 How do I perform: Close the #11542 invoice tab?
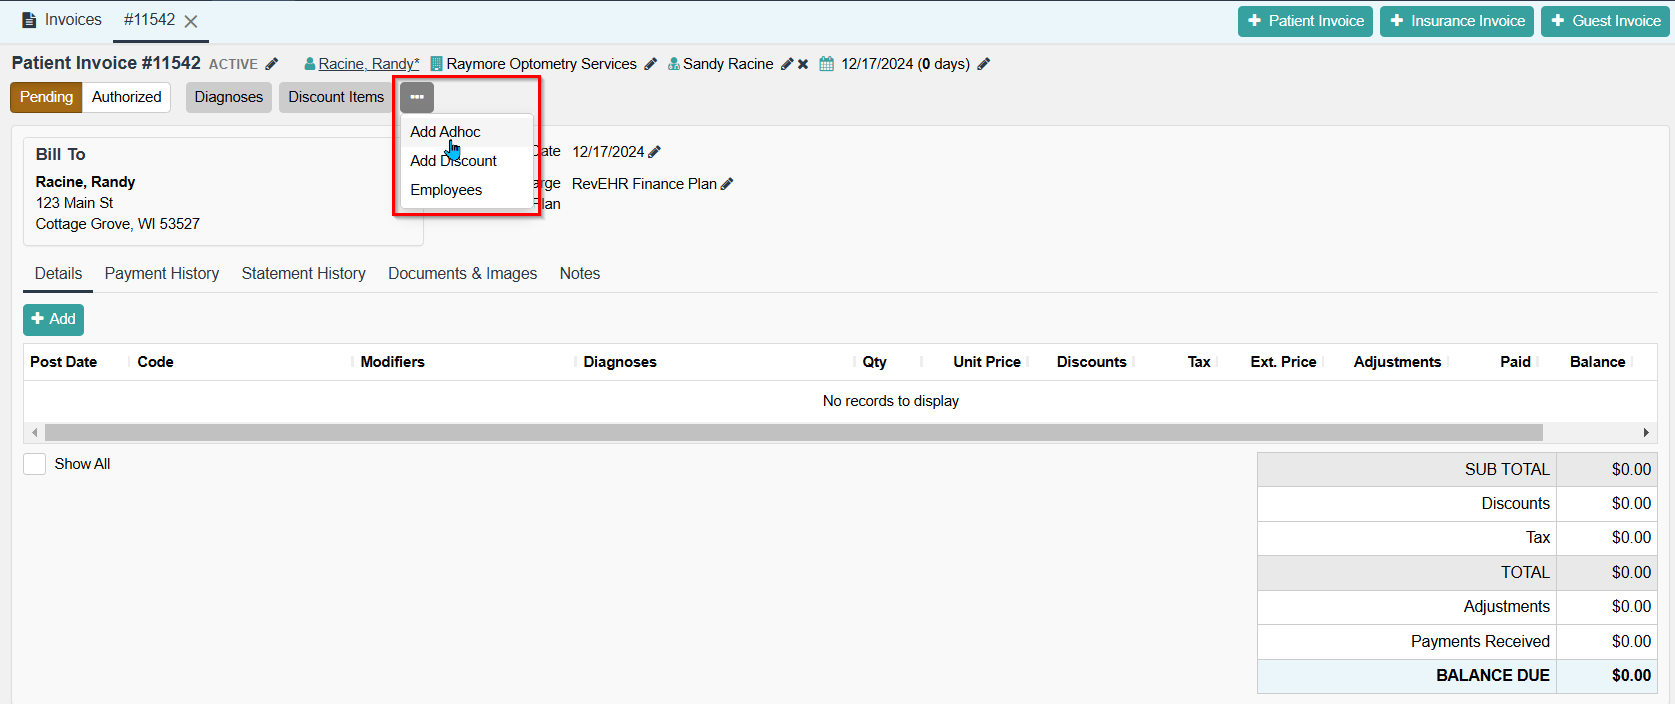click(191, 21)
